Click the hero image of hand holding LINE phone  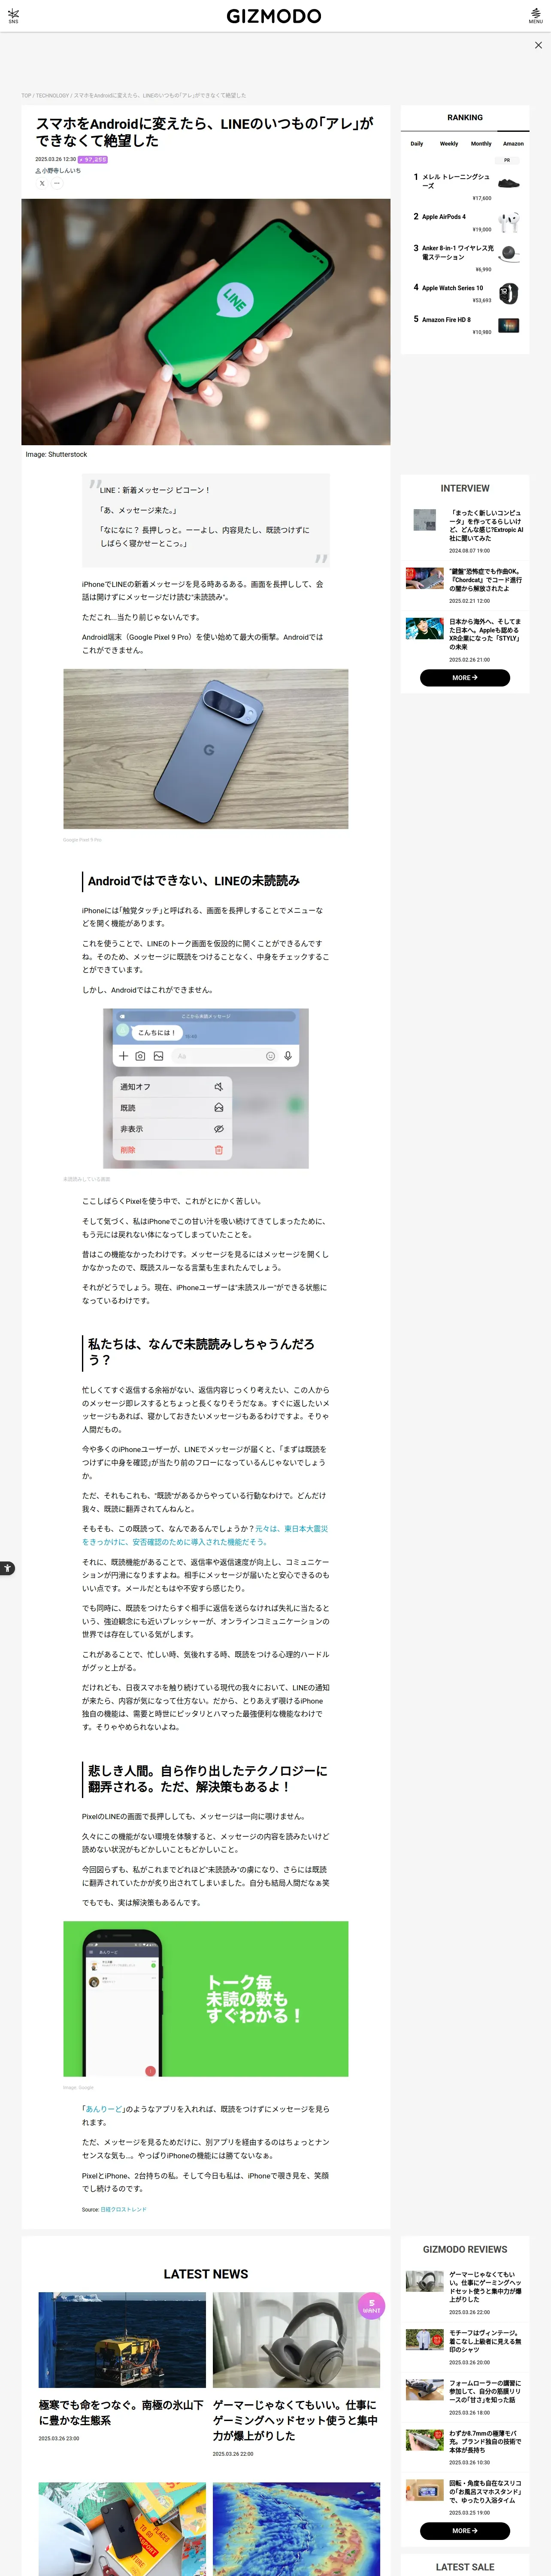click(206, 322)
